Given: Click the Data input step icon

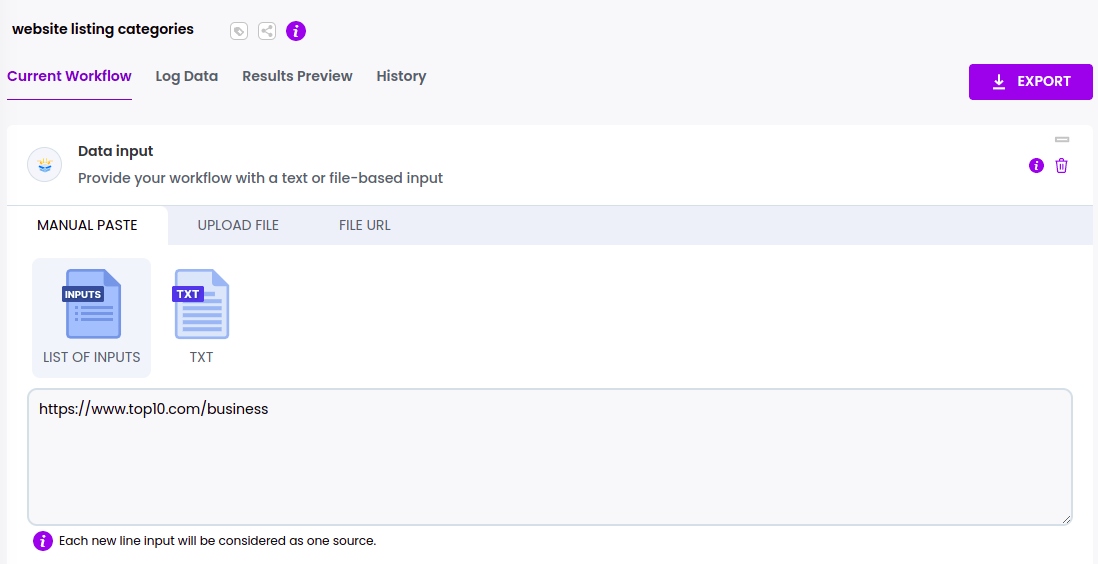Looking at the screenshot, I should pos(44,164).
